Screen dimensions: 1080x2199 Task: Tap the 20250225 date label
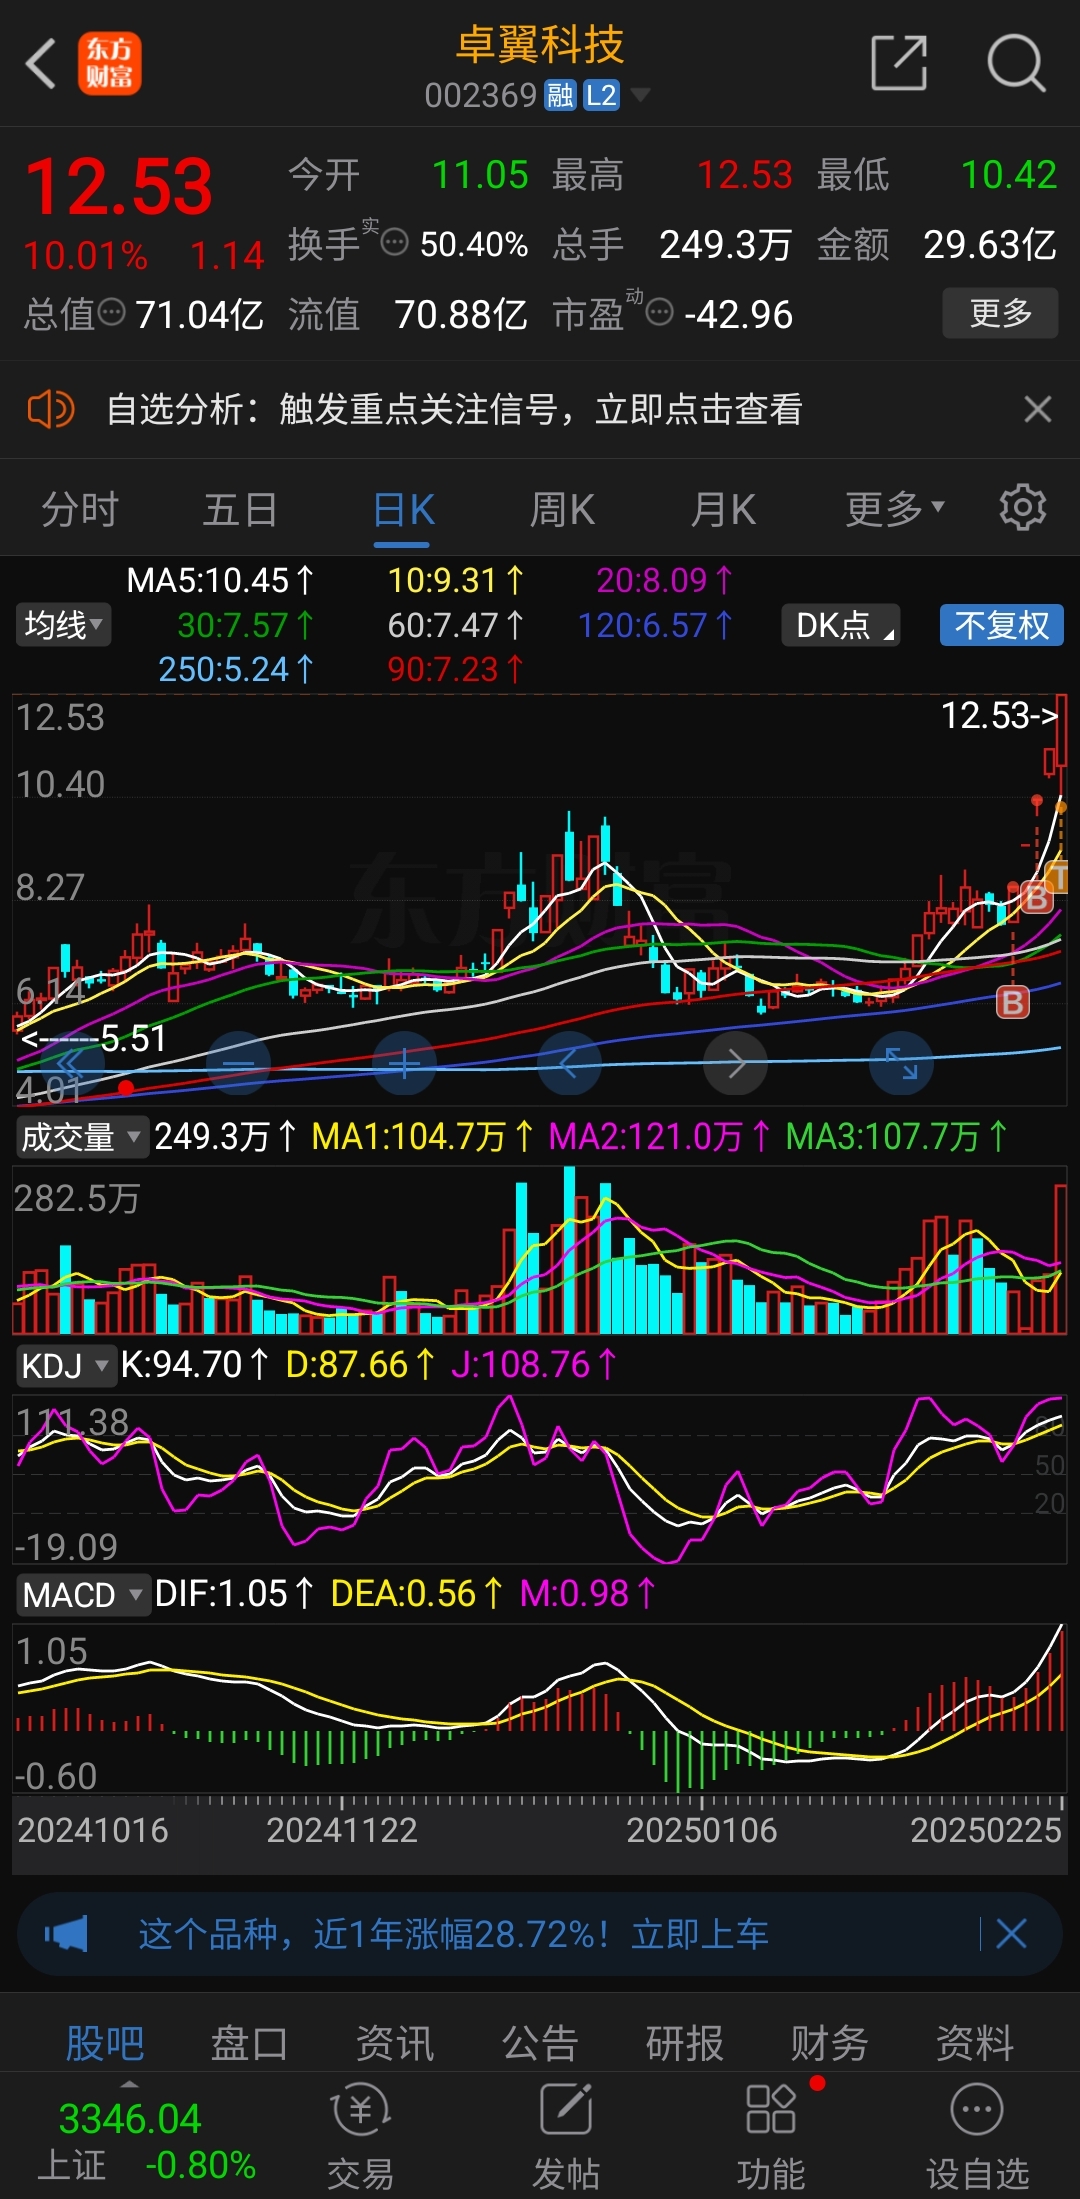[985, 1830]
